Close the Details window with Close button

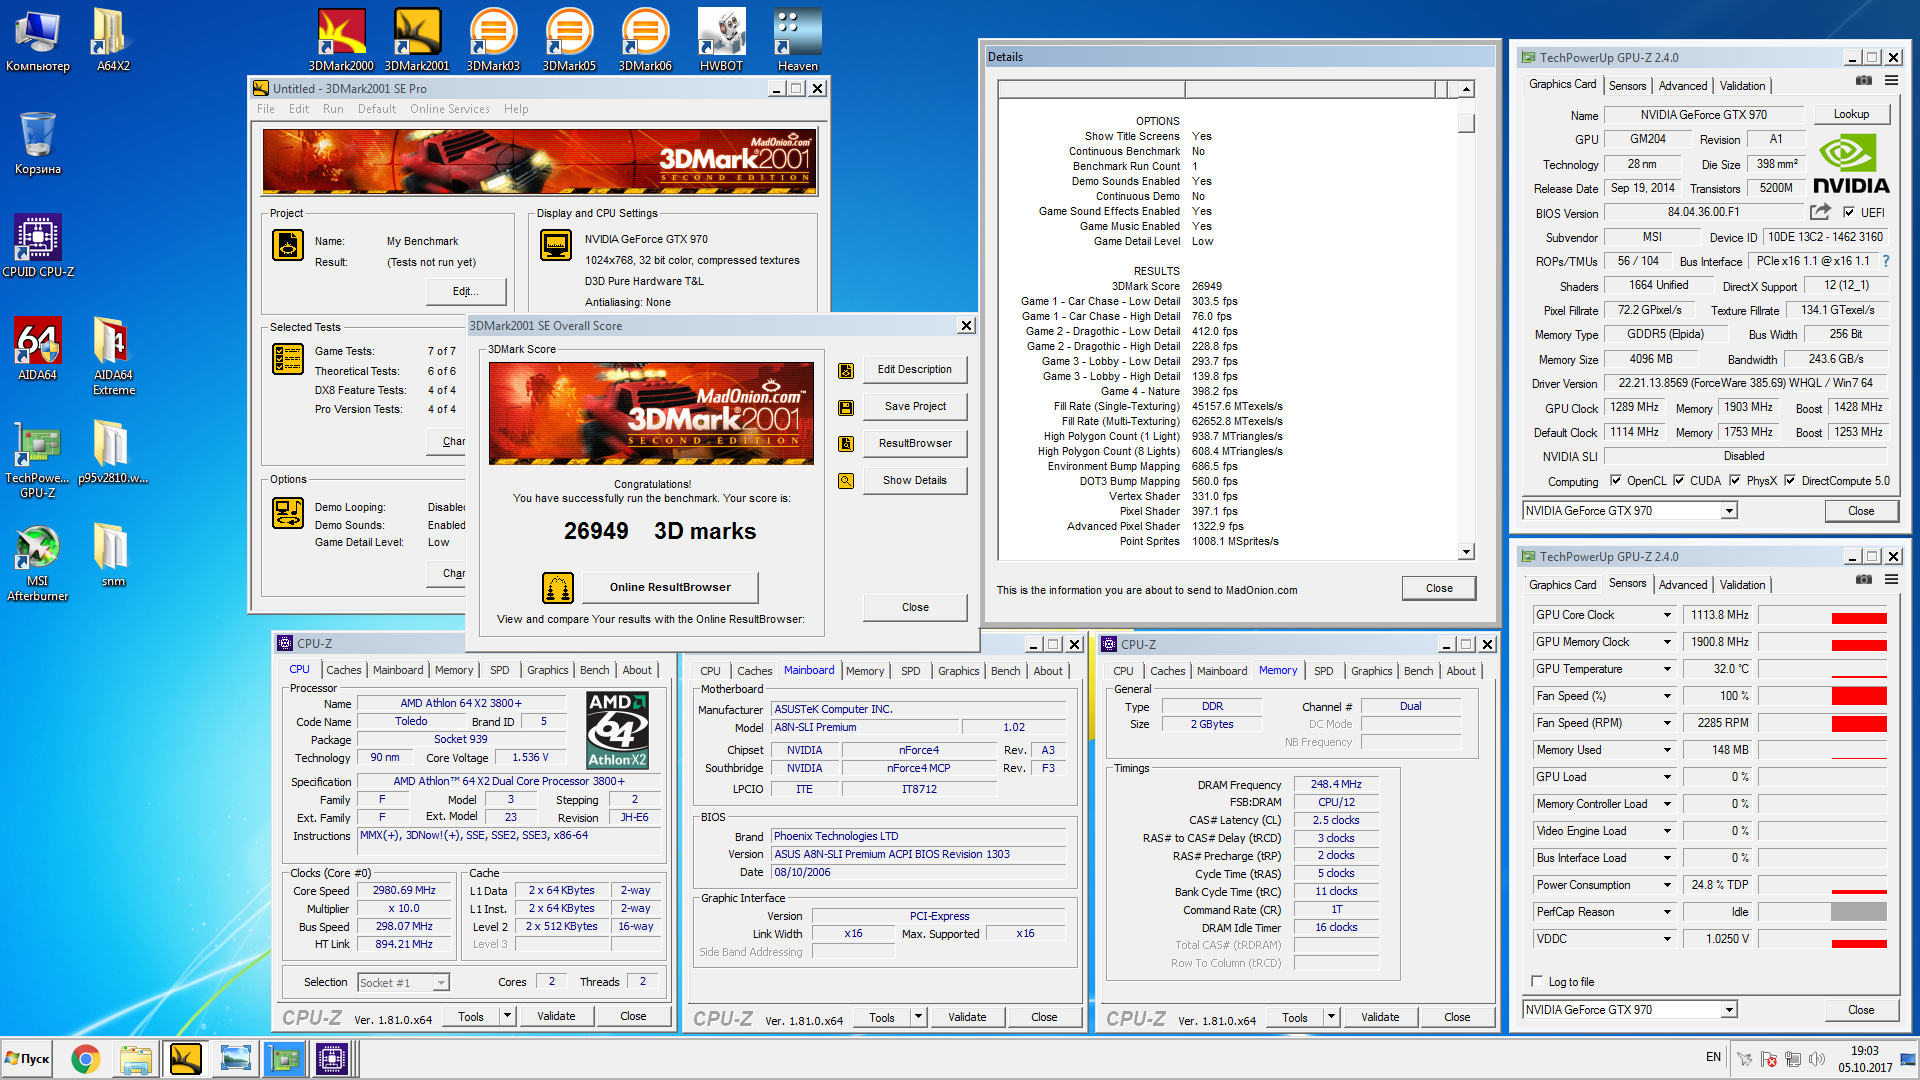coord(1439,588)
